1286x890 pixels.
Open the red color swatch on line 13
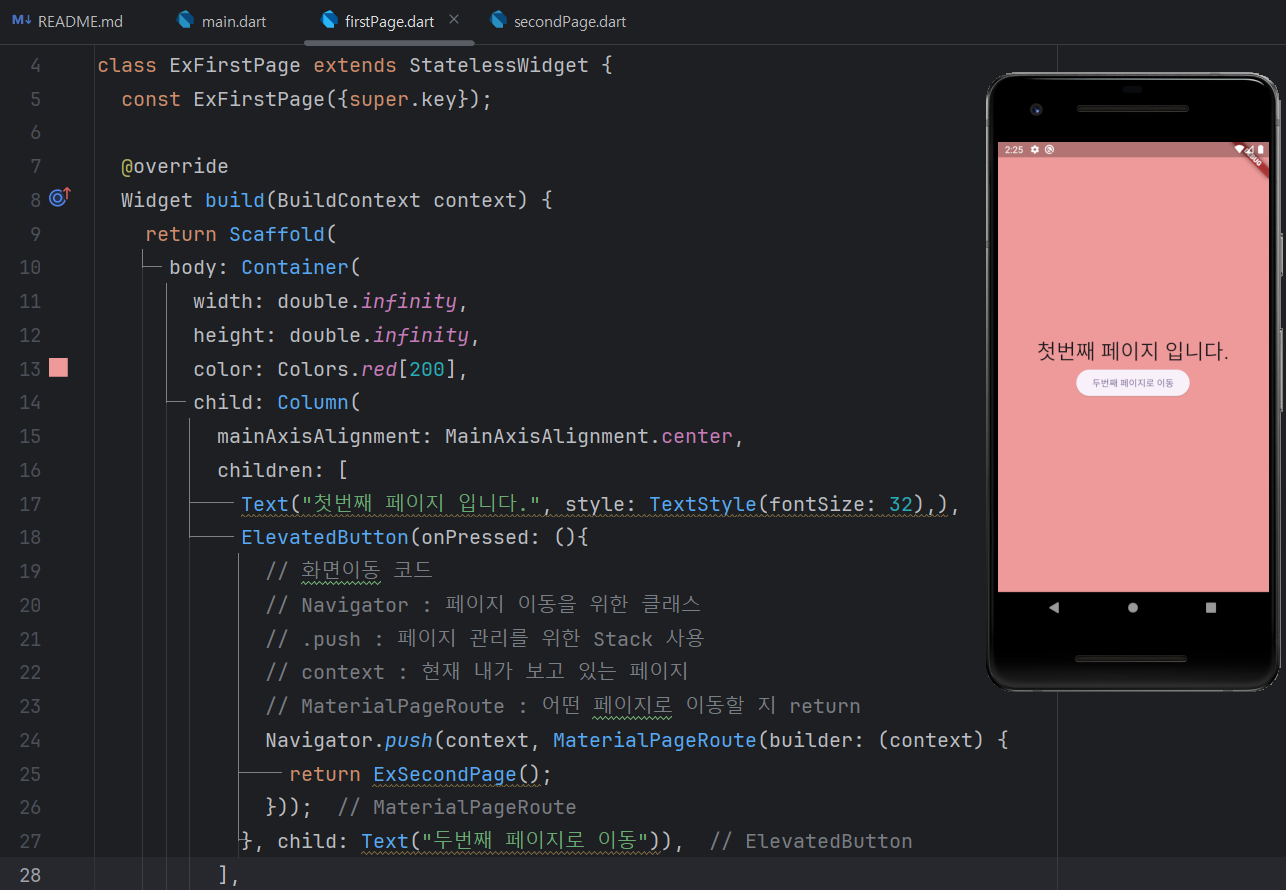click(x=59, y=368)
